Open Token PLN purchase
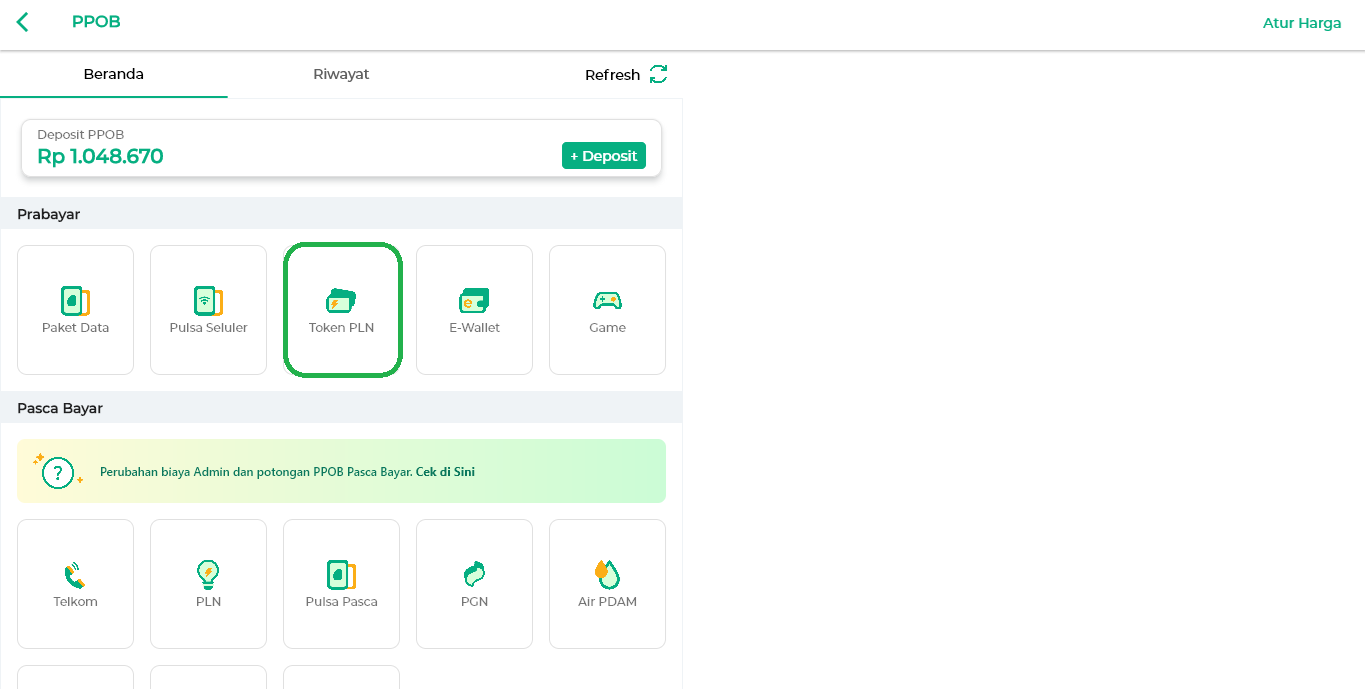The height and width of the screenshot is (691, 1365). [x=342, y=310]
